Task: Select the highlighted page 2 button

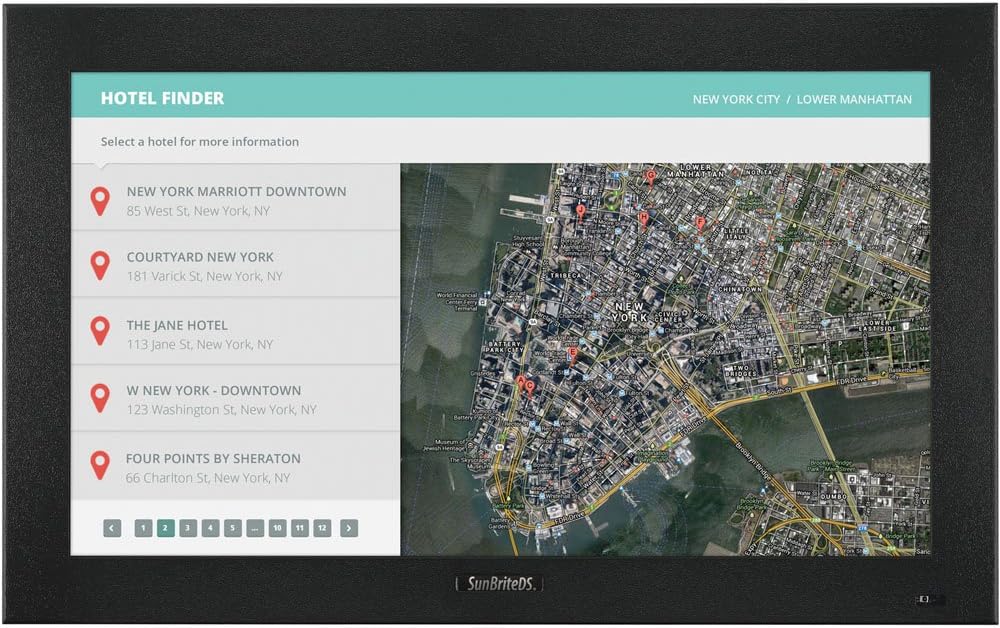Action: [x=165, y=528]
